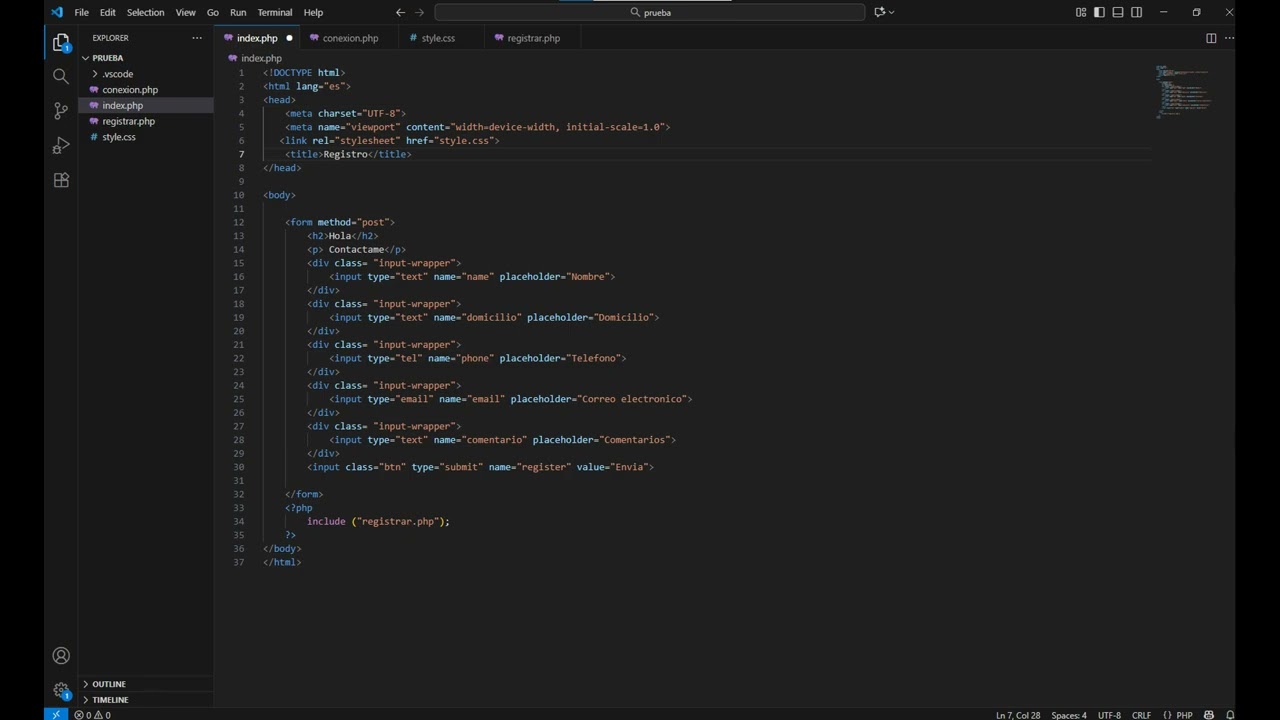
Task: Open the Run menu
Action: 238,12
